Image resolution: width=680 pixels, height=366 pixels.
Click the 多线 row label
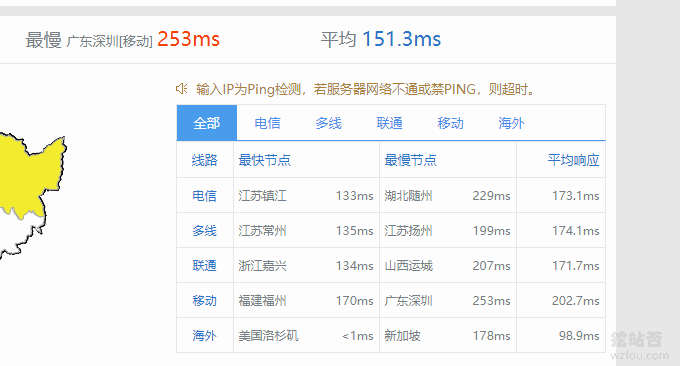click(204, 231)
